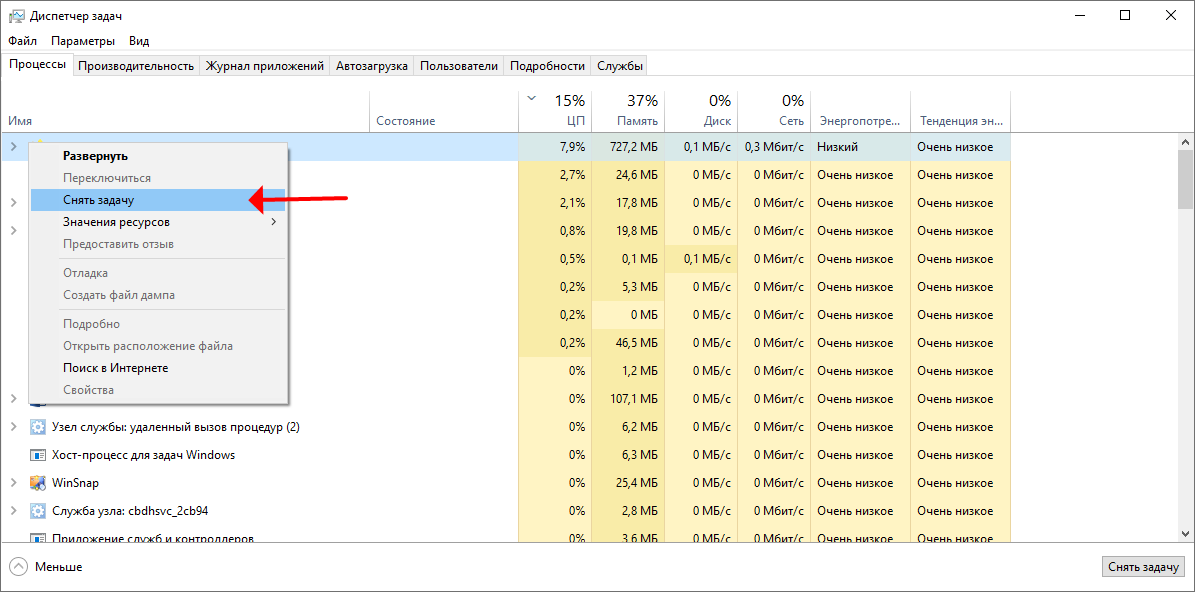The image size is (1195, 592).
Task: Click the 25,4 МБ memory cell of WinSnap
Action: pos(628,483)
